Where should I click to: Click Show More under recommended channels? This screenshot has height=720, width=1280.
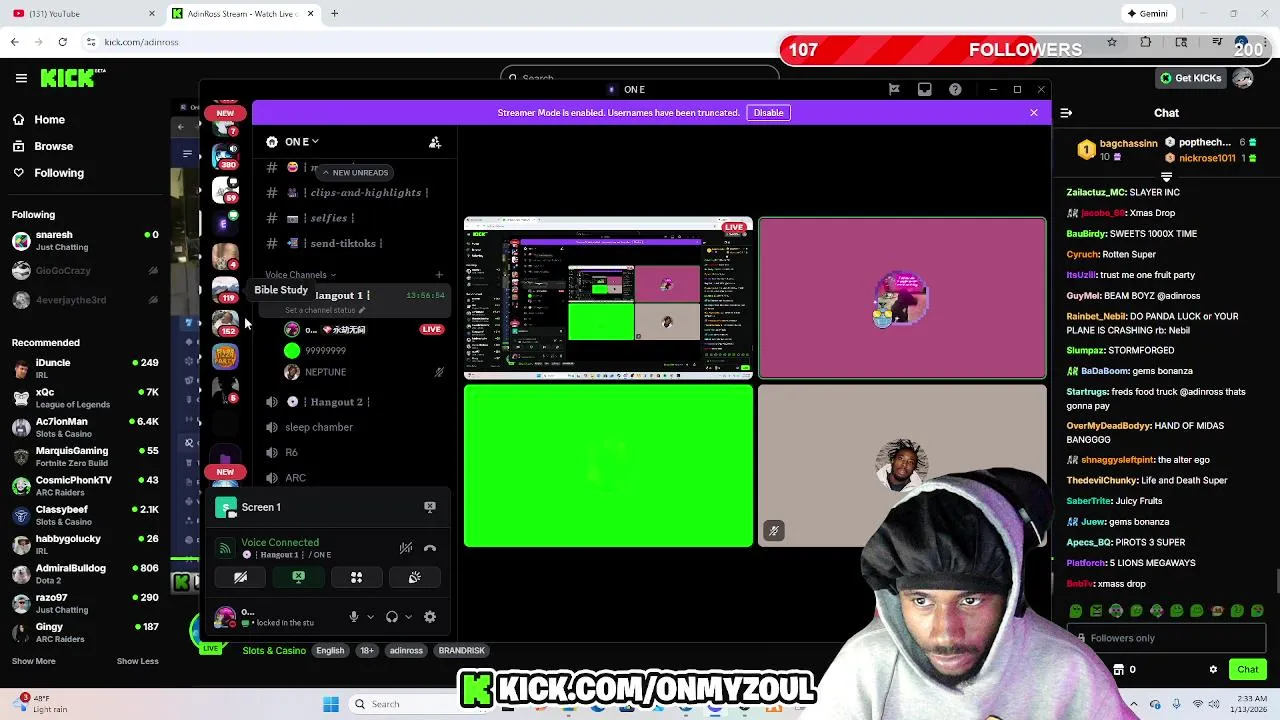[x=33, y=661]
